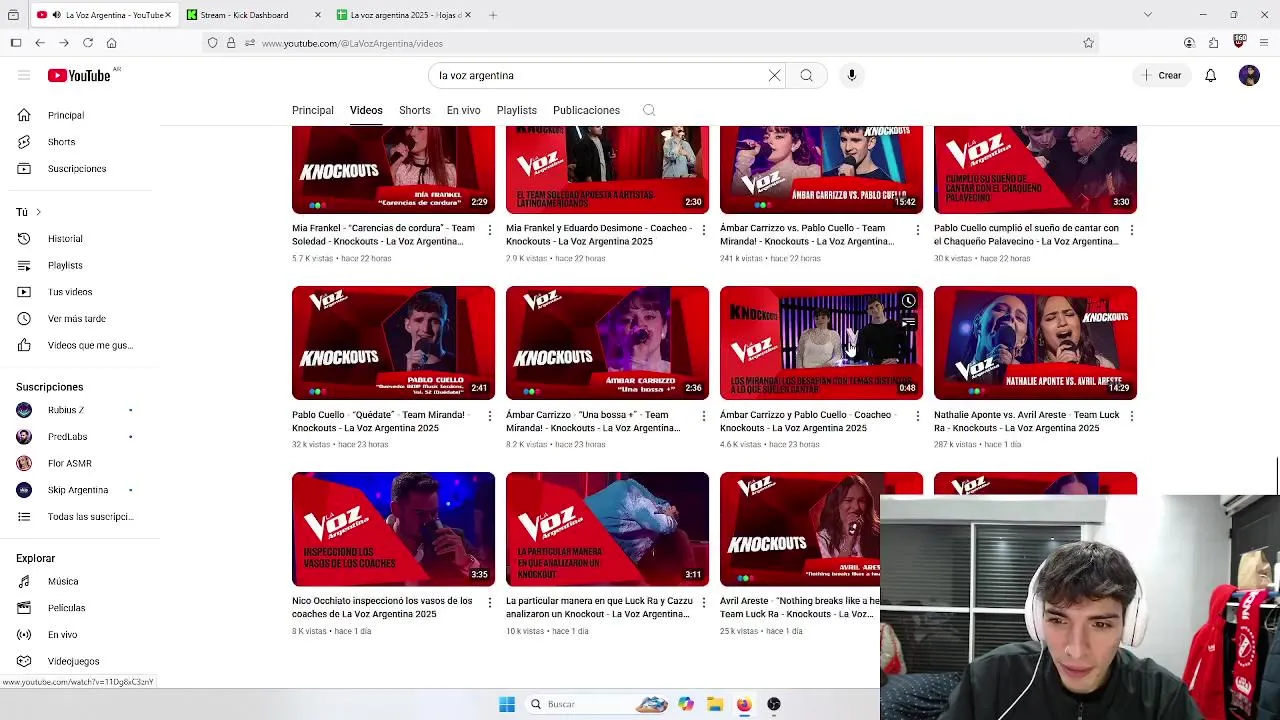Viewport: 1280px width, 720px height.
Task: Open the account avatar menu
Action: (x=1249, y=75)
